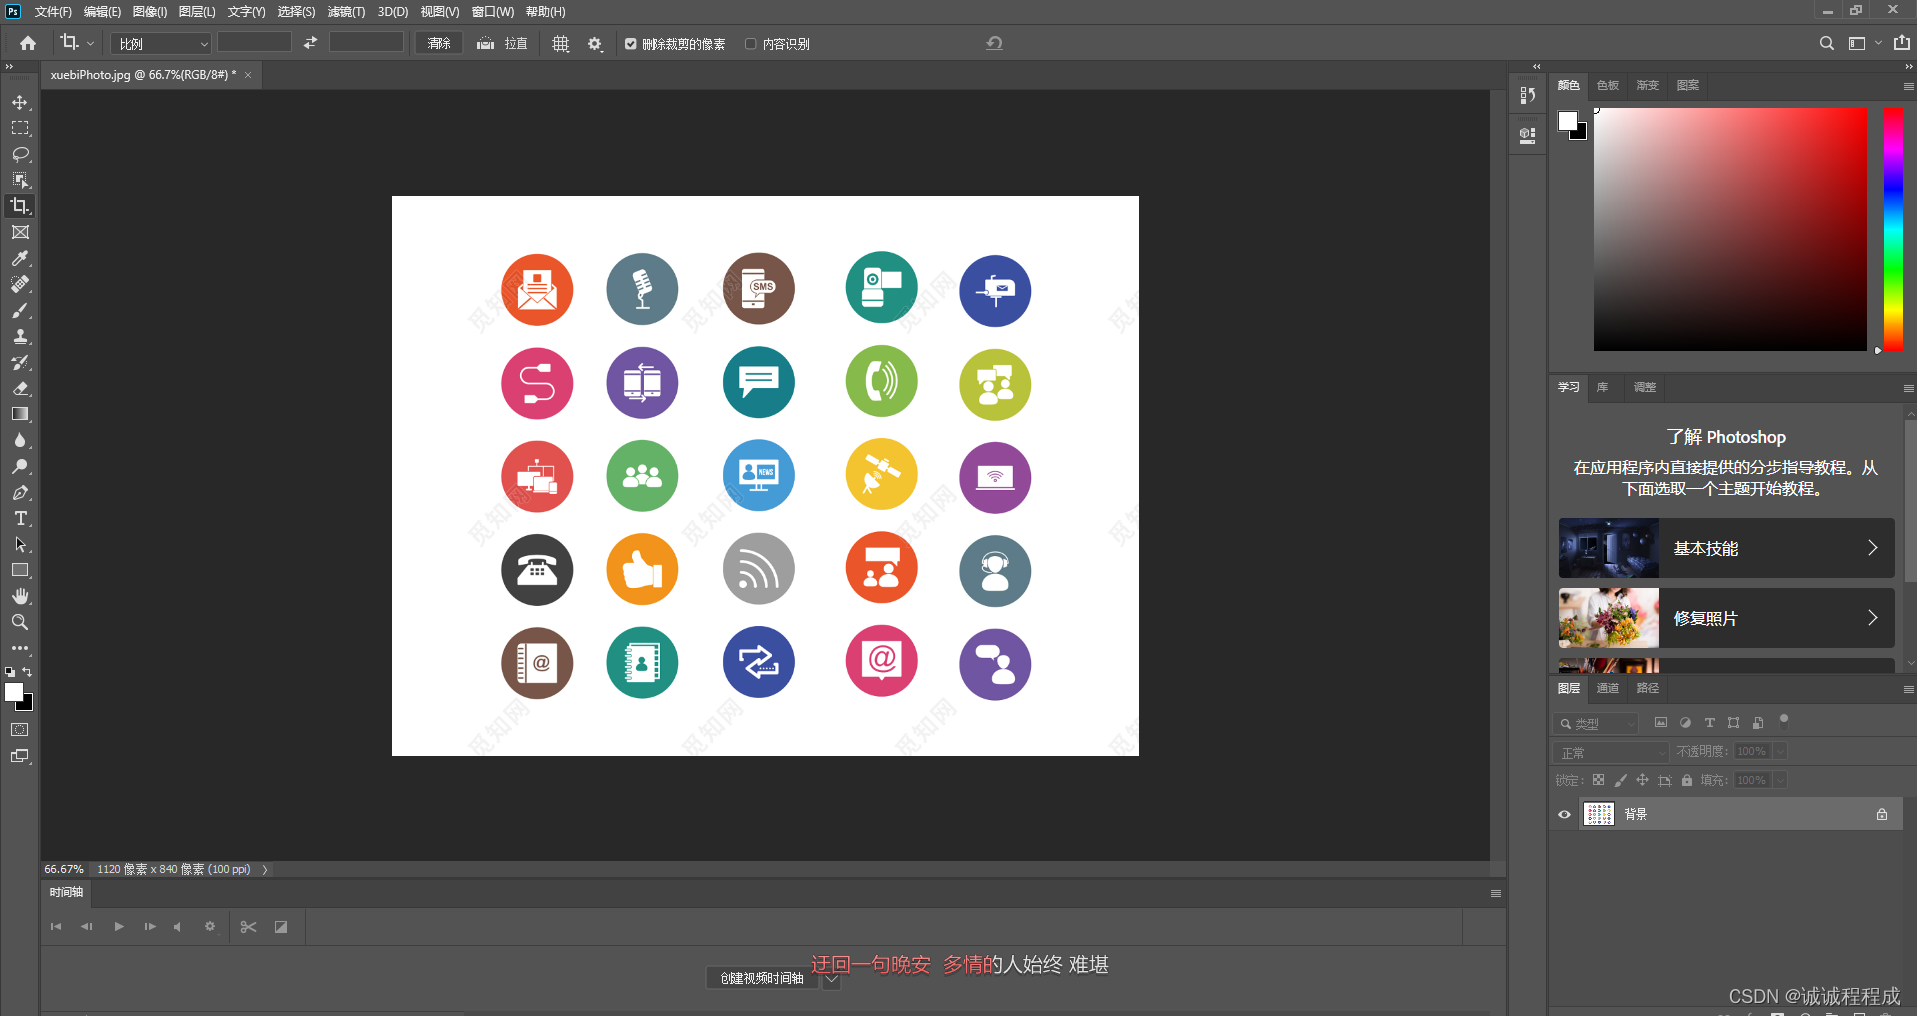This screenshot has width=1917, height=1016.
Task: Expand the create video timeline dropdown arrow
Action: click(x=831, y=979)
